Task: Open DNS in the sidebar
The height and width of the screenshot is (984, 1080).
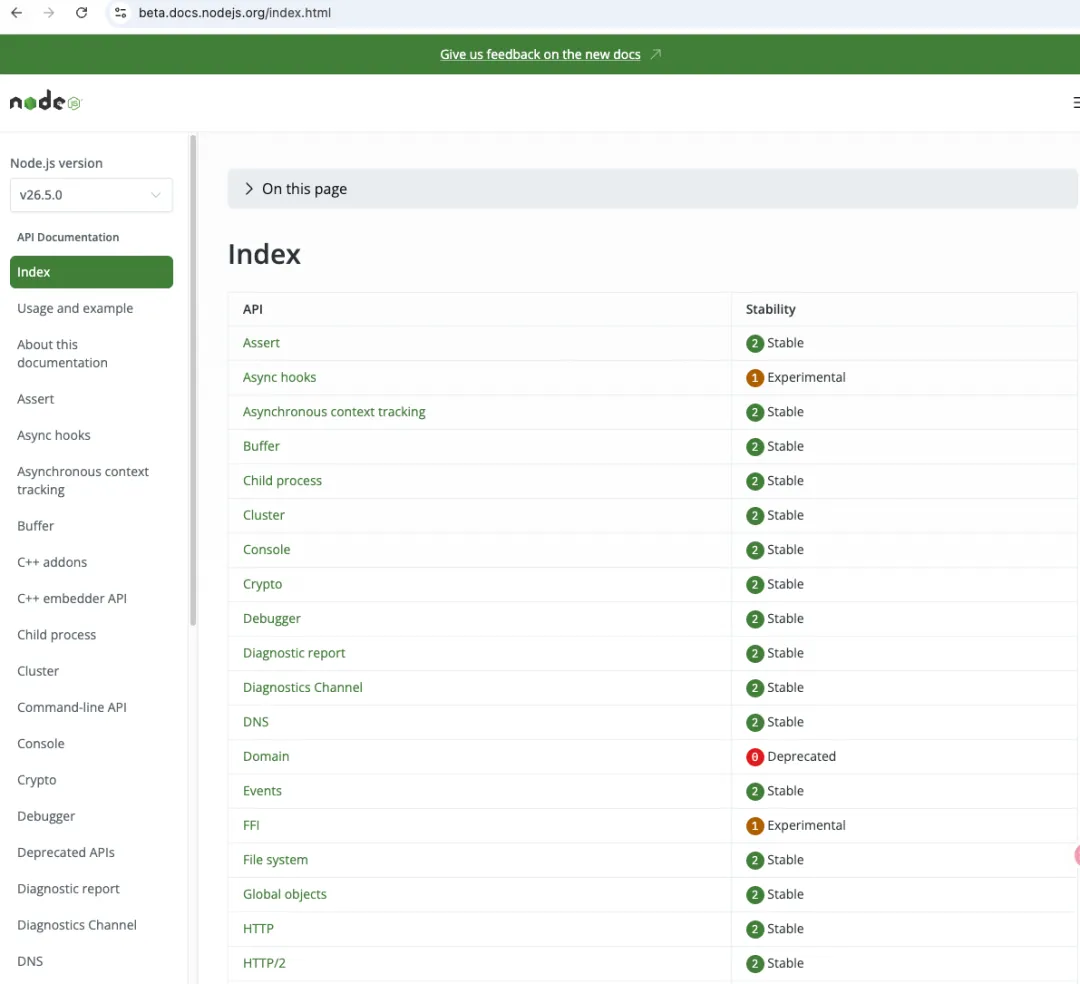Action: click(30, 961)
